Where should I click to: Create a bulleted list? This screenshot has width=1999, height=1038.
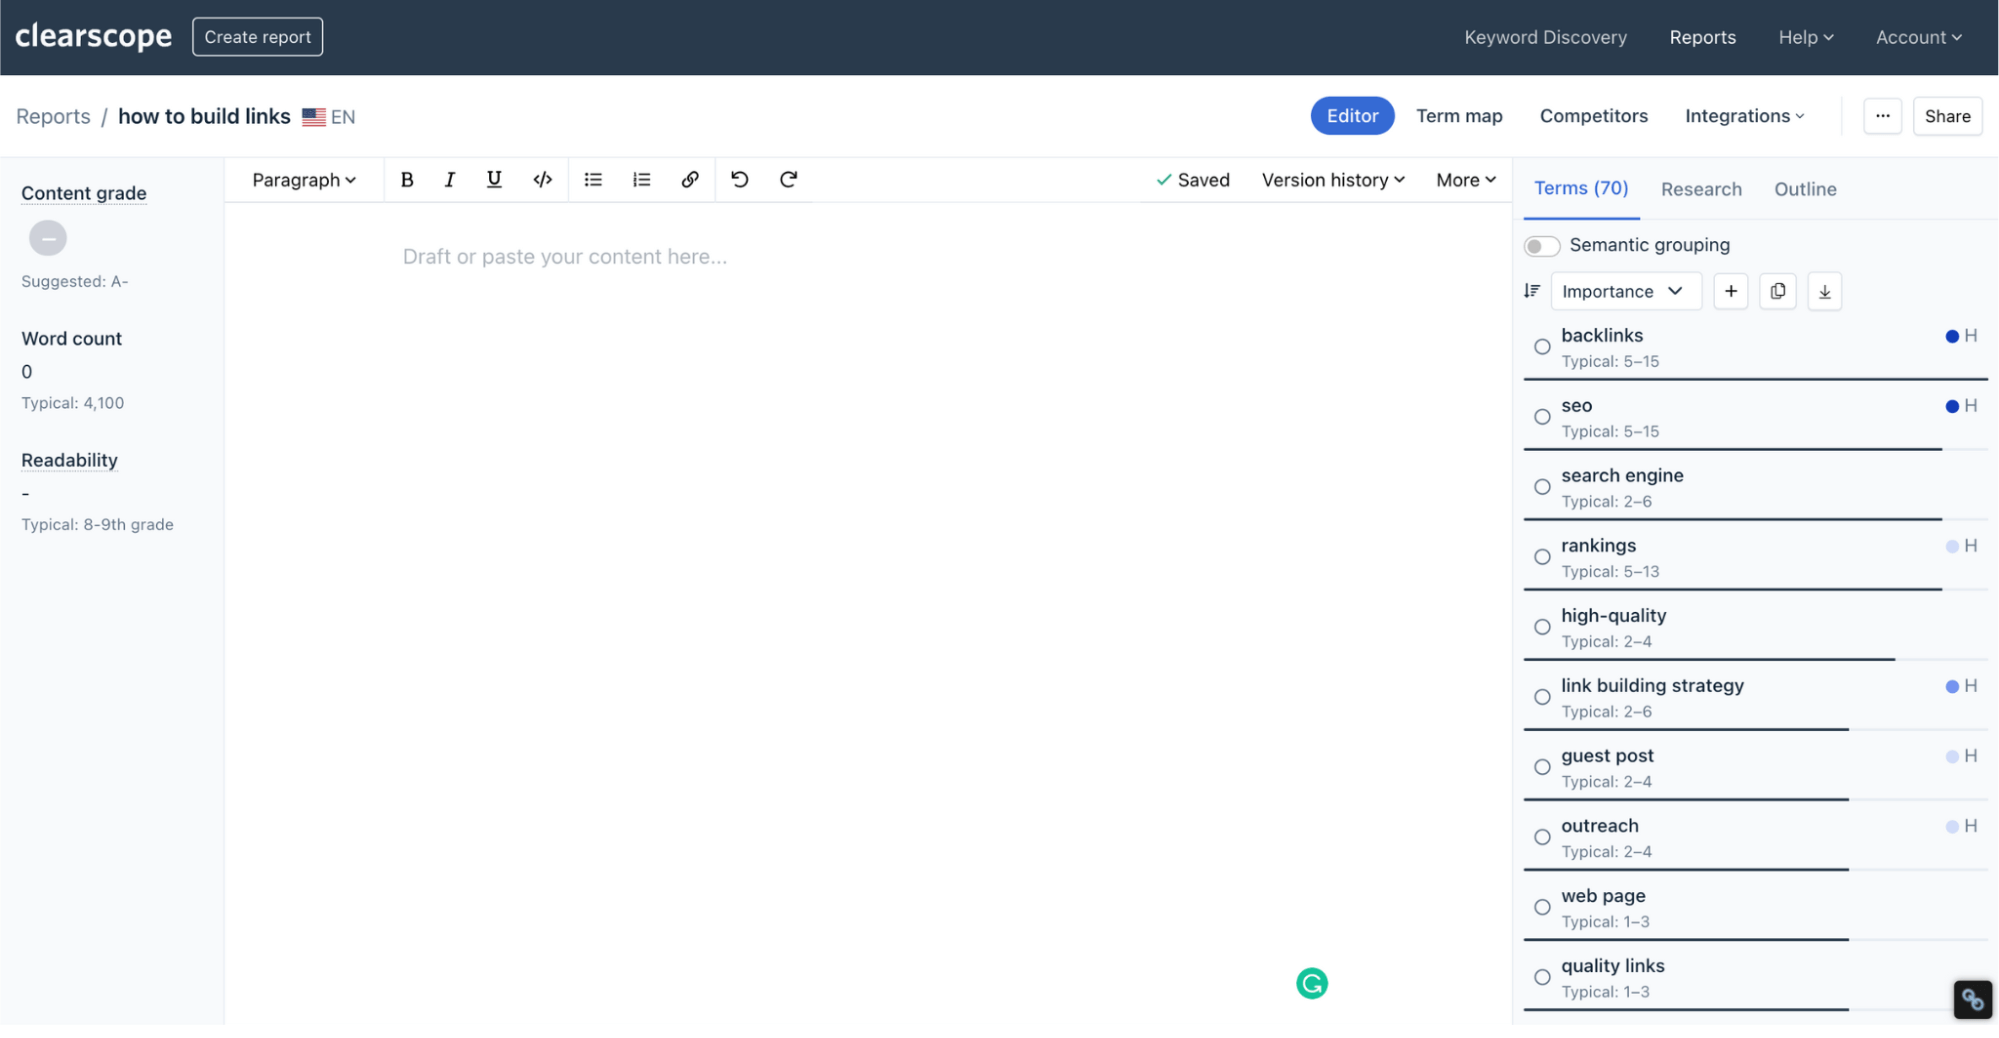pyautogui.click(x=593, y=180)
